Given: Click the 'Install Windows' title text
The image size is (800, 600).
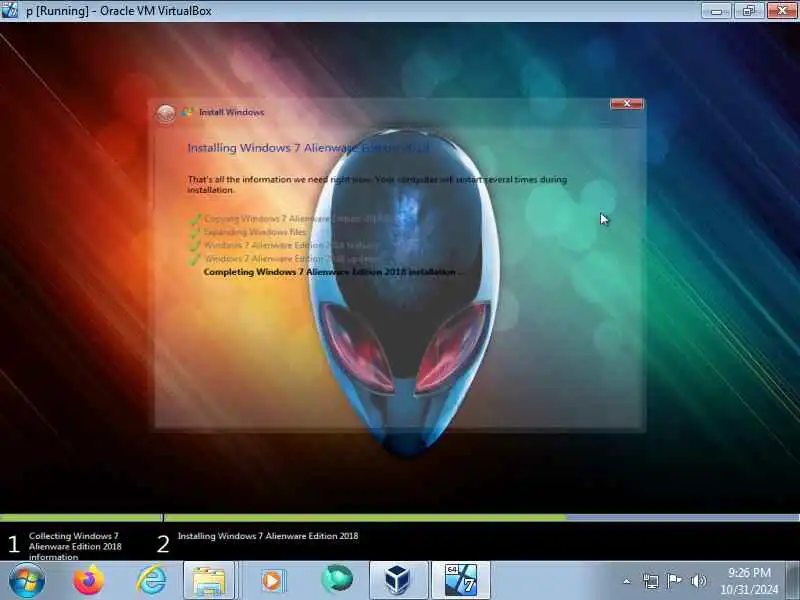Looking at the screenshot, I should point(232,112).
